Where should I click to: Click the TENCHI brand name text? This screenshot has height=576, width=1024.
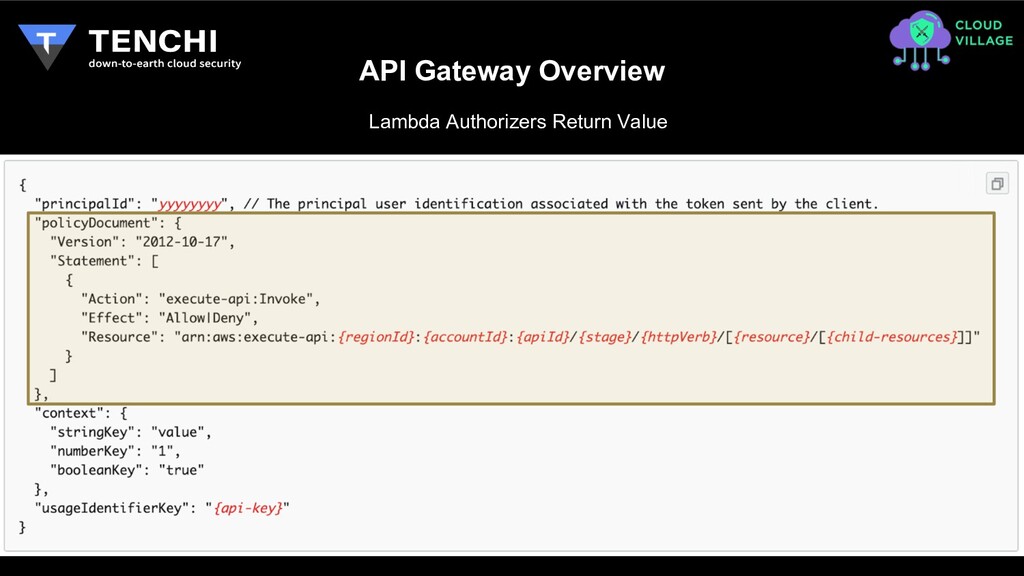[153, 41]
